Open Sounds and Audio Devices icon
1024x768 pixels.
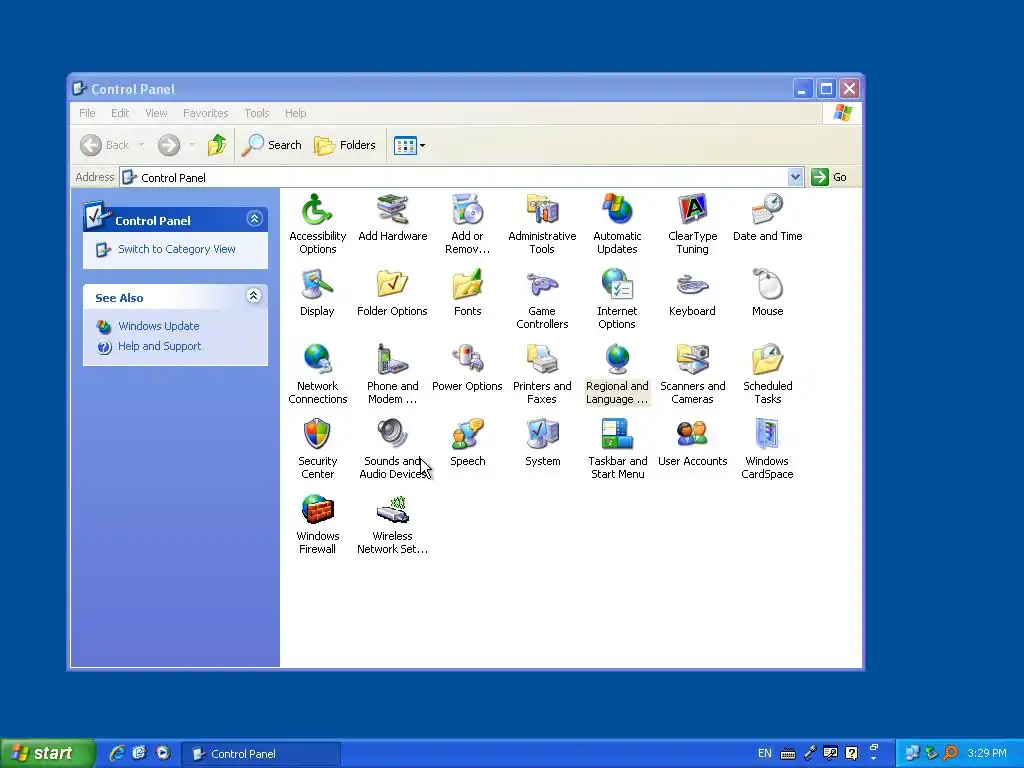tap(392, 449)
